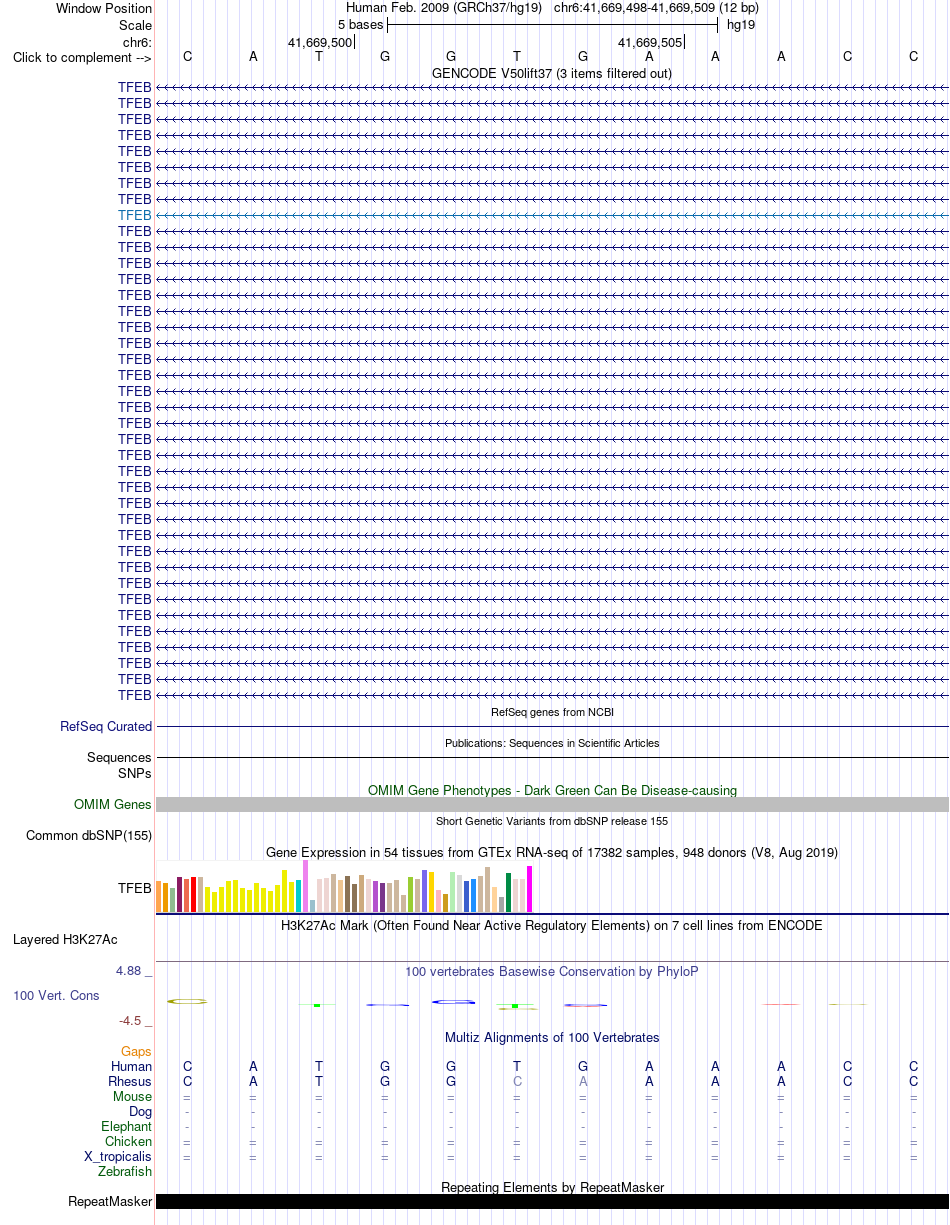Click the 41,669,505 coordinate label
950x1225 pixels.
(x=651, y=43)
